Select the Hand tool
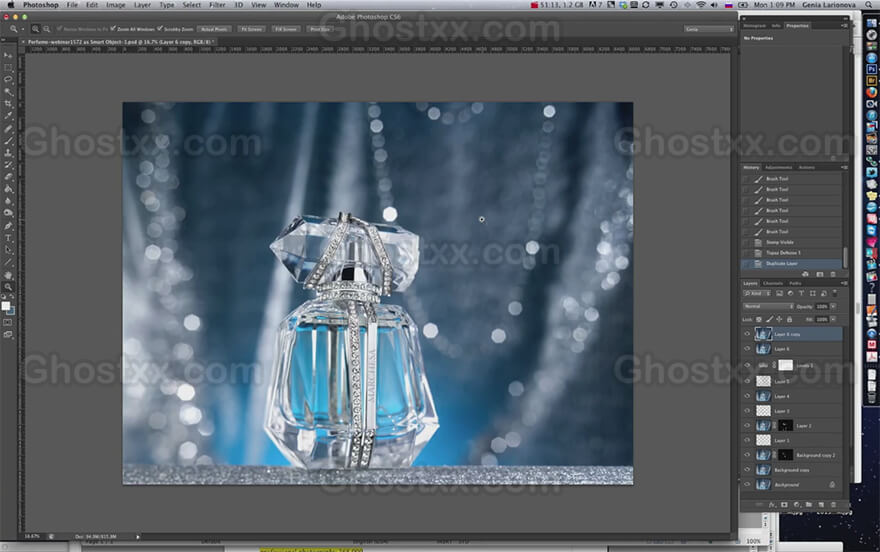This screenshot has height=552, width=880. [x=8, y=275]
